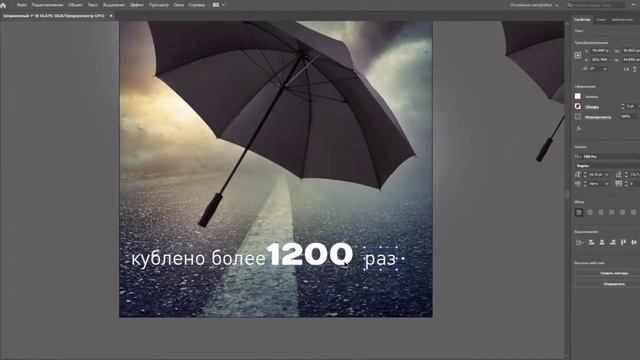Open the align-to selection options icon
This screenshot has height=360, width=640.
coord(580,242)
